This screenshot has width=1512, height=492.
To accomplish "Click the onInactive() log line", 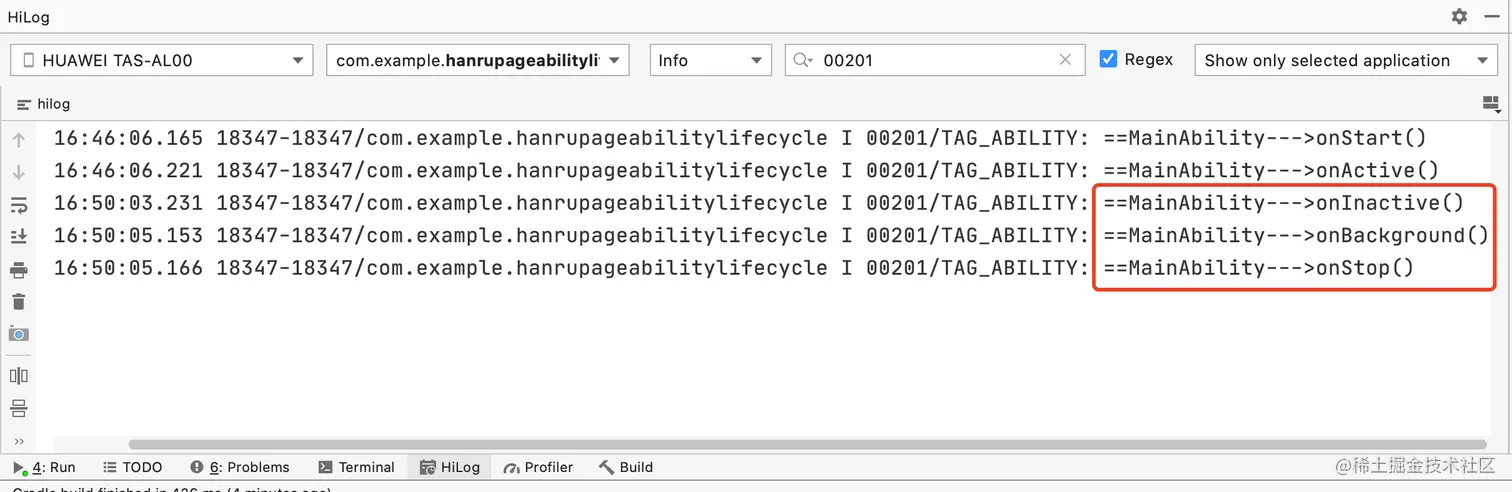I will point(759,203).
